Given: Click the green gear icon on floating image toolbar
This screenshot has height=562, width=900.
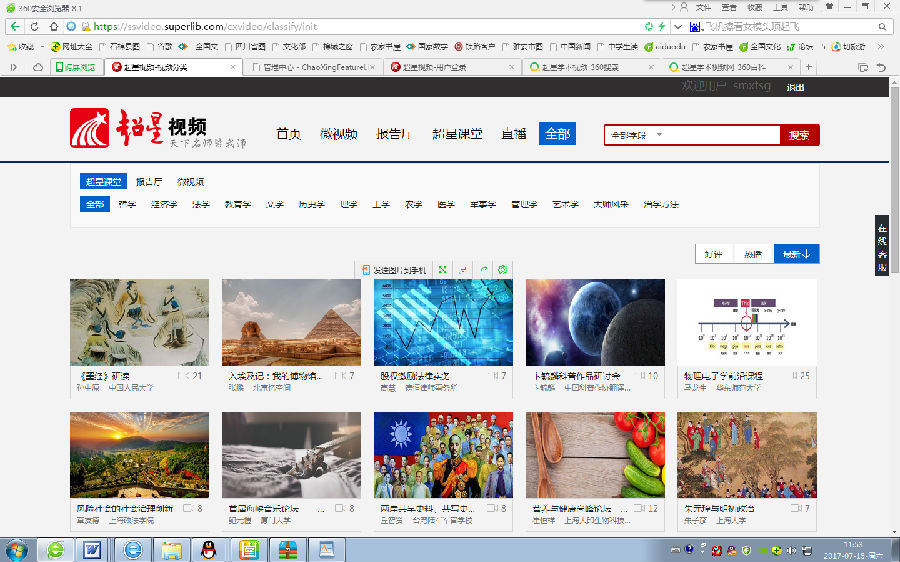Looking at the screenshot, I should click(503, 270).
